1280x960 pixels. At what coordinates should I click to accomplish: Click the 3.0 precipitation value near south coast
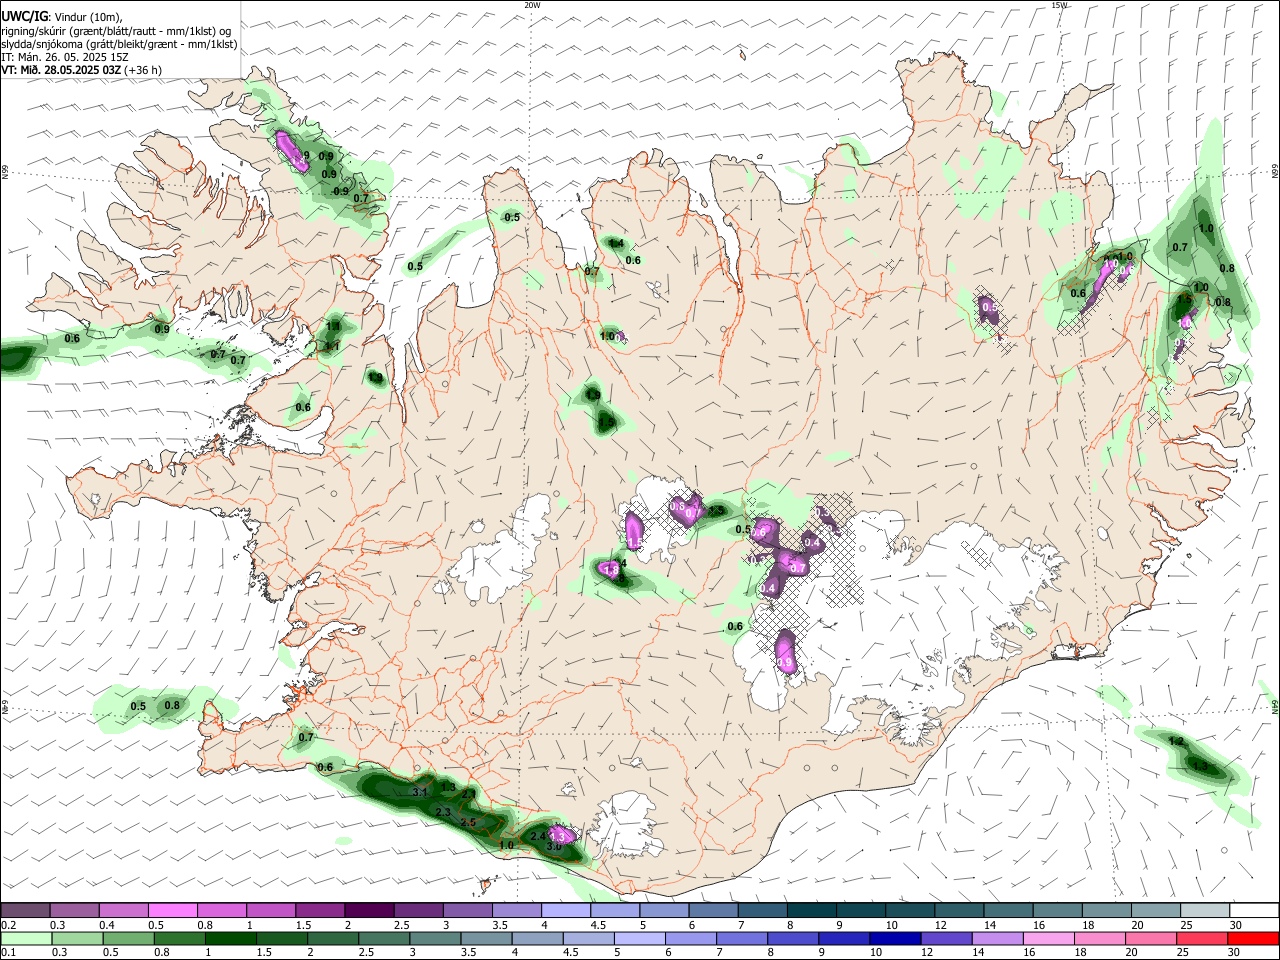[553, 846]
